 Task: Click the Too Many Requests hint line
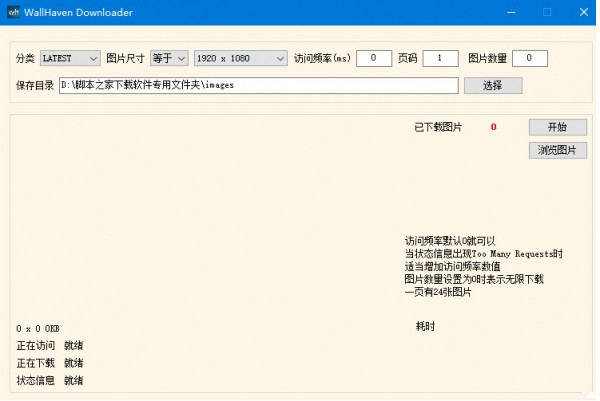(484, 254)
